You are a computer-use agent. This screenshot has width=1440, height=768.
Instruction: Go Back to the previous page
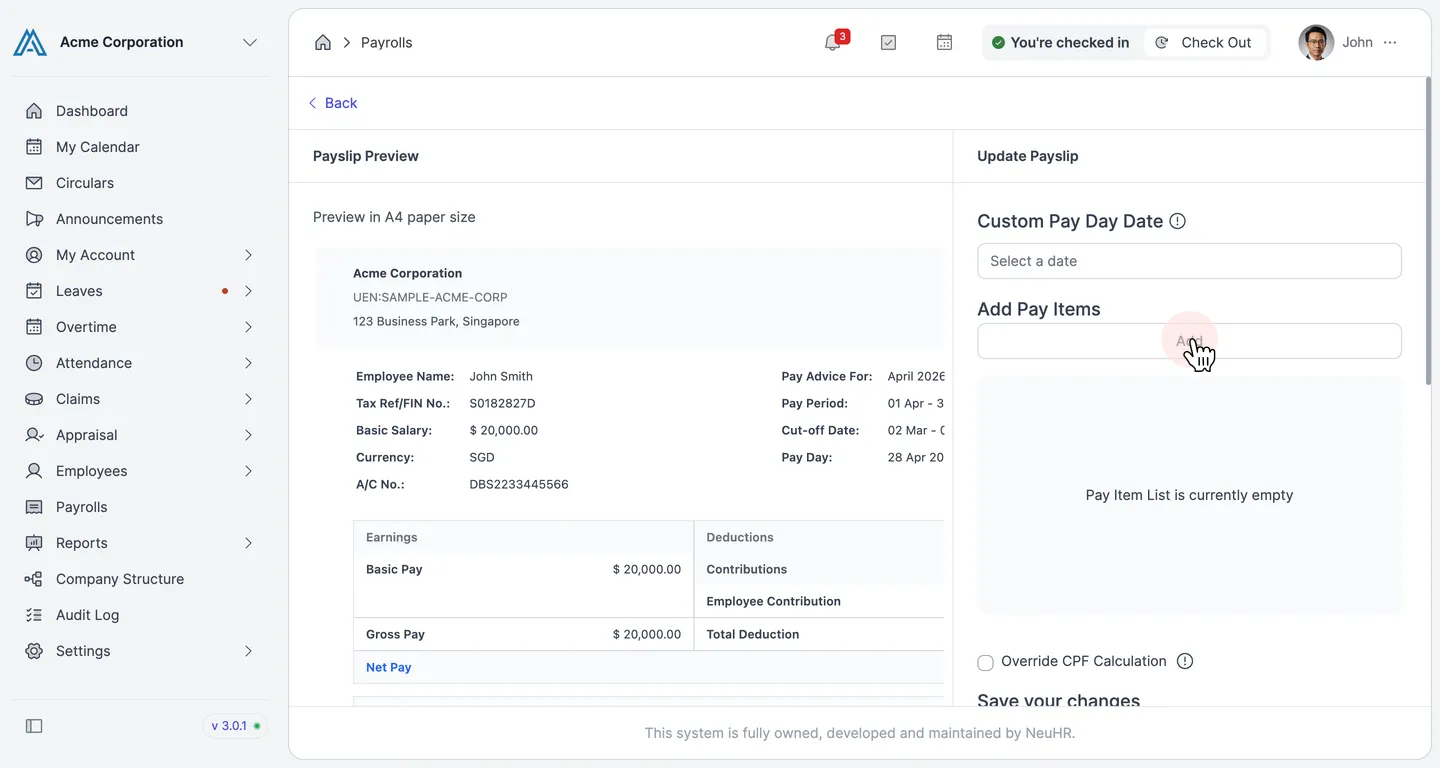point(332,103)
